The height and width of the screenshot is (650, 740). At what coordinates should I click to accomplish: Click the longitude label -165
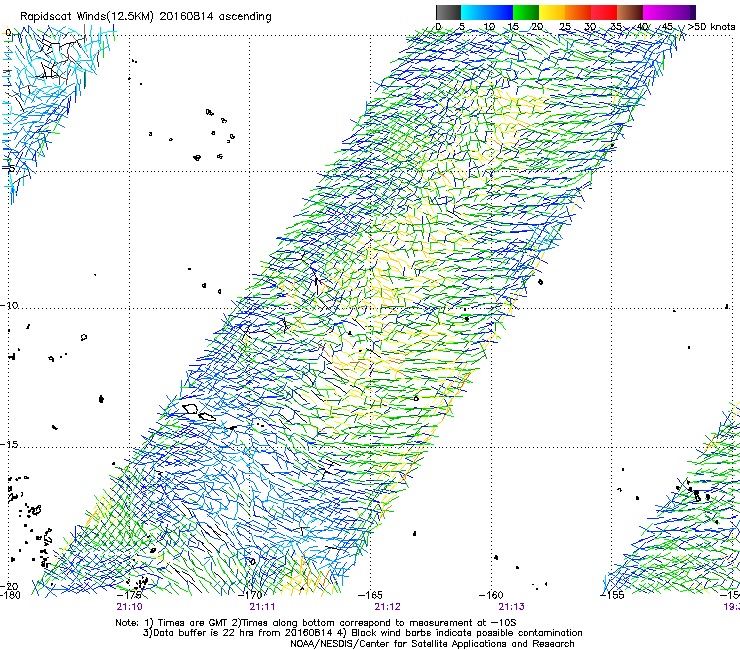click(370, 595)
